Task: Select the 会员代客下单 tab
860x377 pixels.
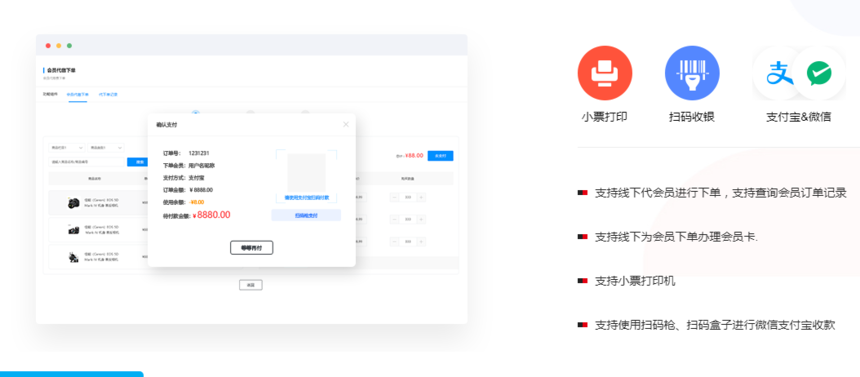Action: 78,94
